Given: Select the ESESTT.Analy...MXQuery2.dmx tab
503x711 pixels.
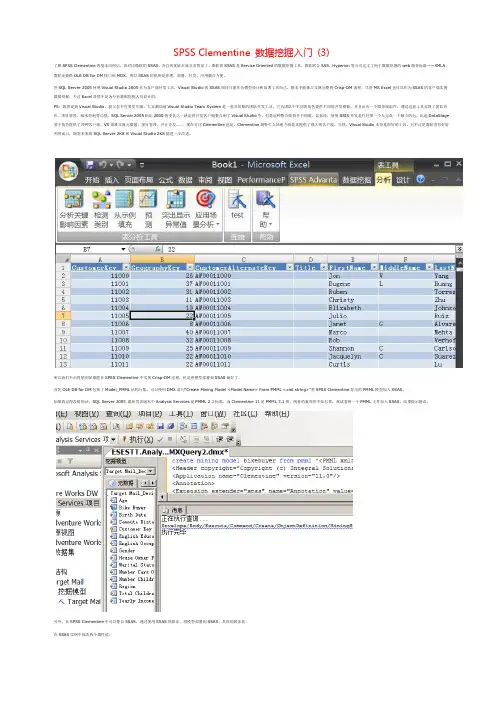Looking at the screenshot, I should click(x=169, y=452).
